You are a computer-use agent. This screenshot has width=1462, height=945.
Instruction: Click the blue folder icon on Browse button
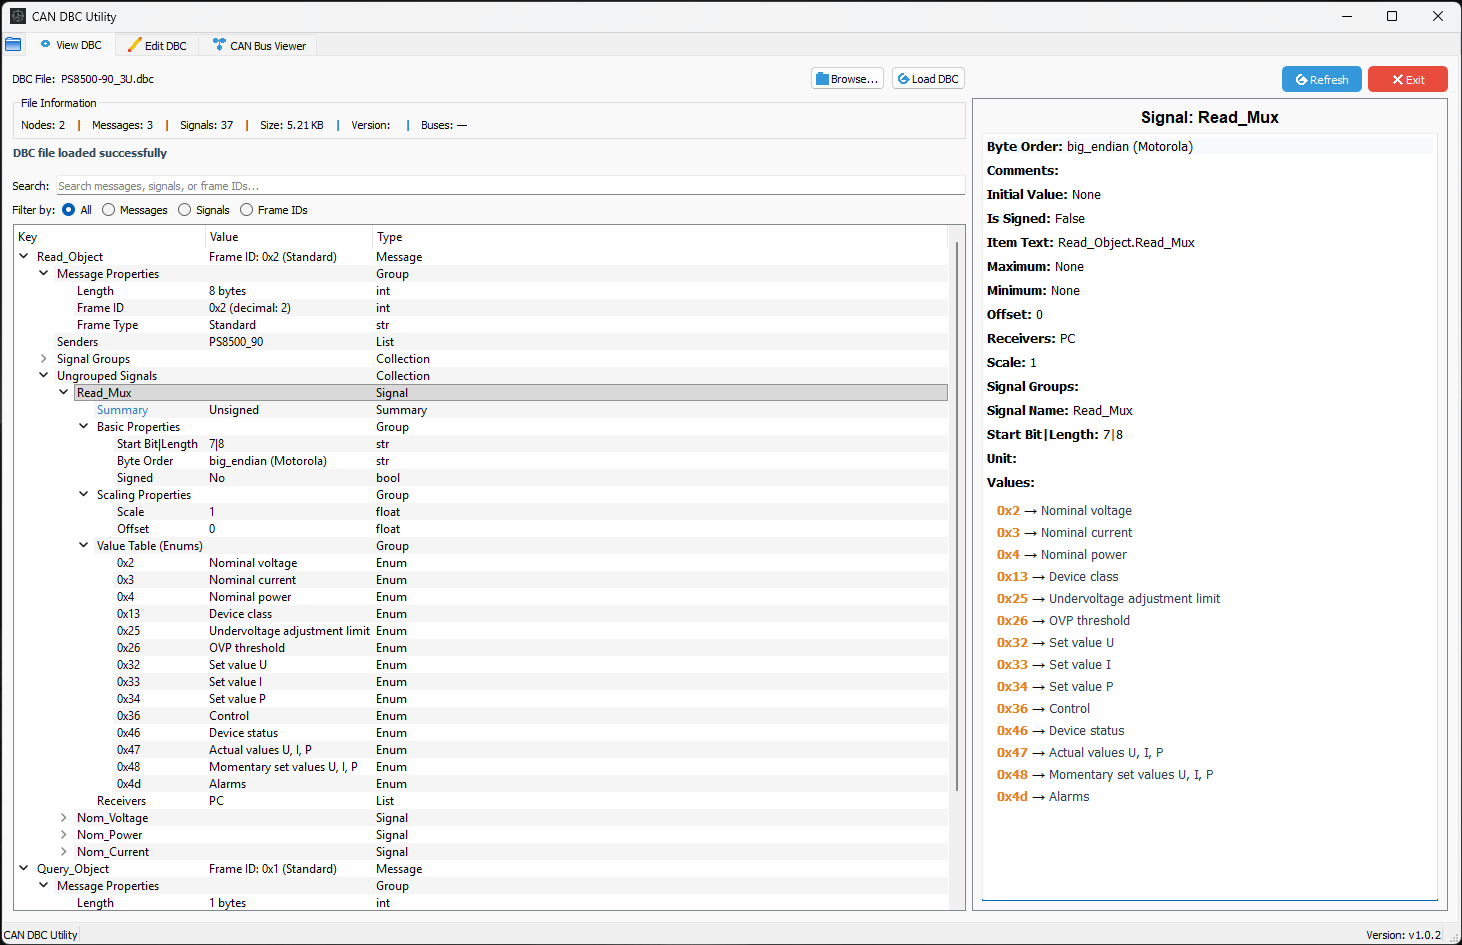(x=824, y=78)
